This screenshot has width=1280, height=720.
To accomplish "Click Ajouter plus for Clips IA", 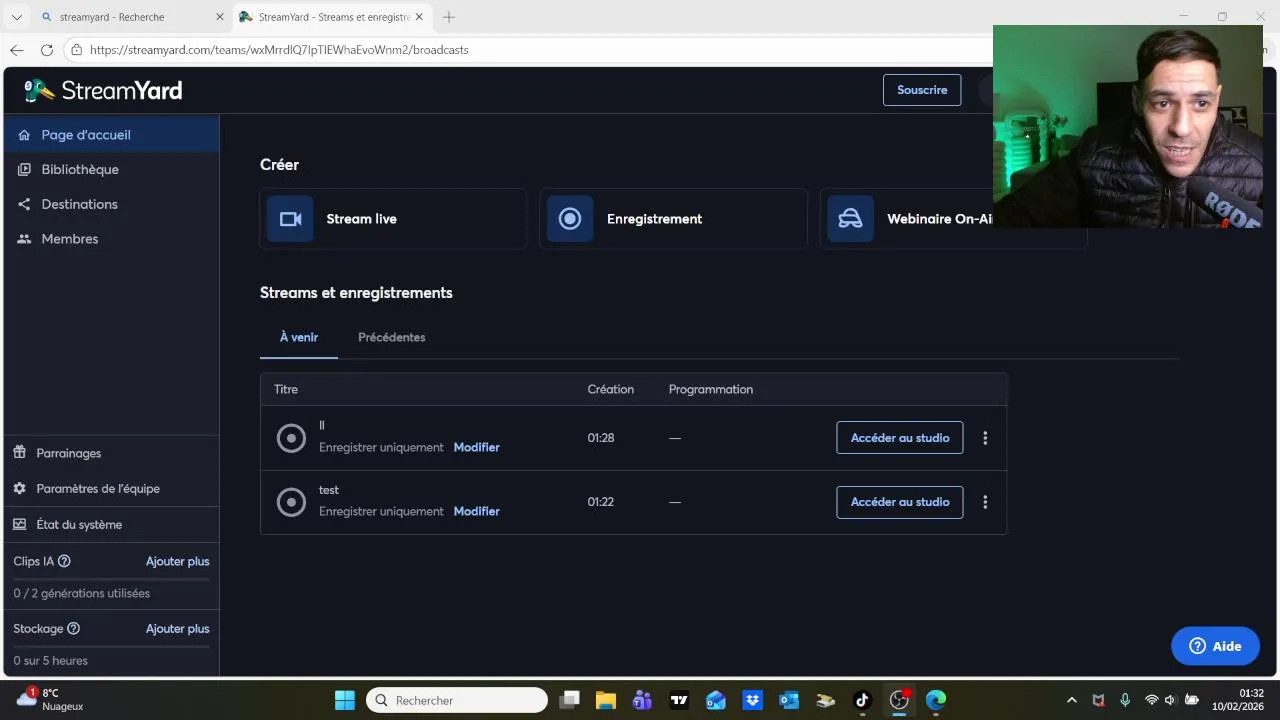I will (x=178, y=562).
